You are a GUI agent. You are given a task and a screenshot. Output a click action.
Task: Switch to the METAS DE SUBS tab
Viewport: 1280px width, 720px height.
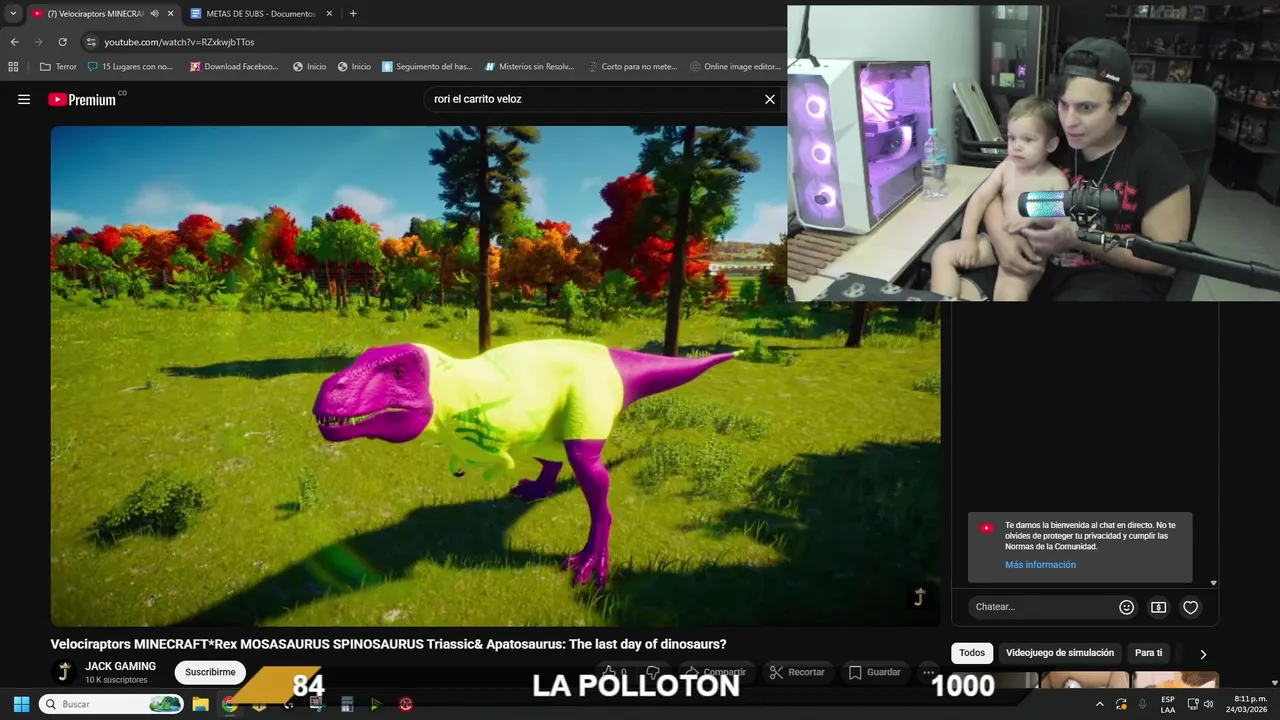coord(260,14)
